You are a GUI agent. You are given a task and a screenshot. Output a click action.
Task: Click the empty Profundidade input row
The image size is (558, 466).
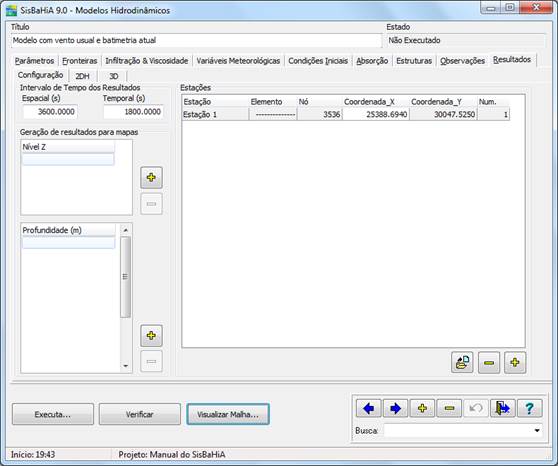69,243
